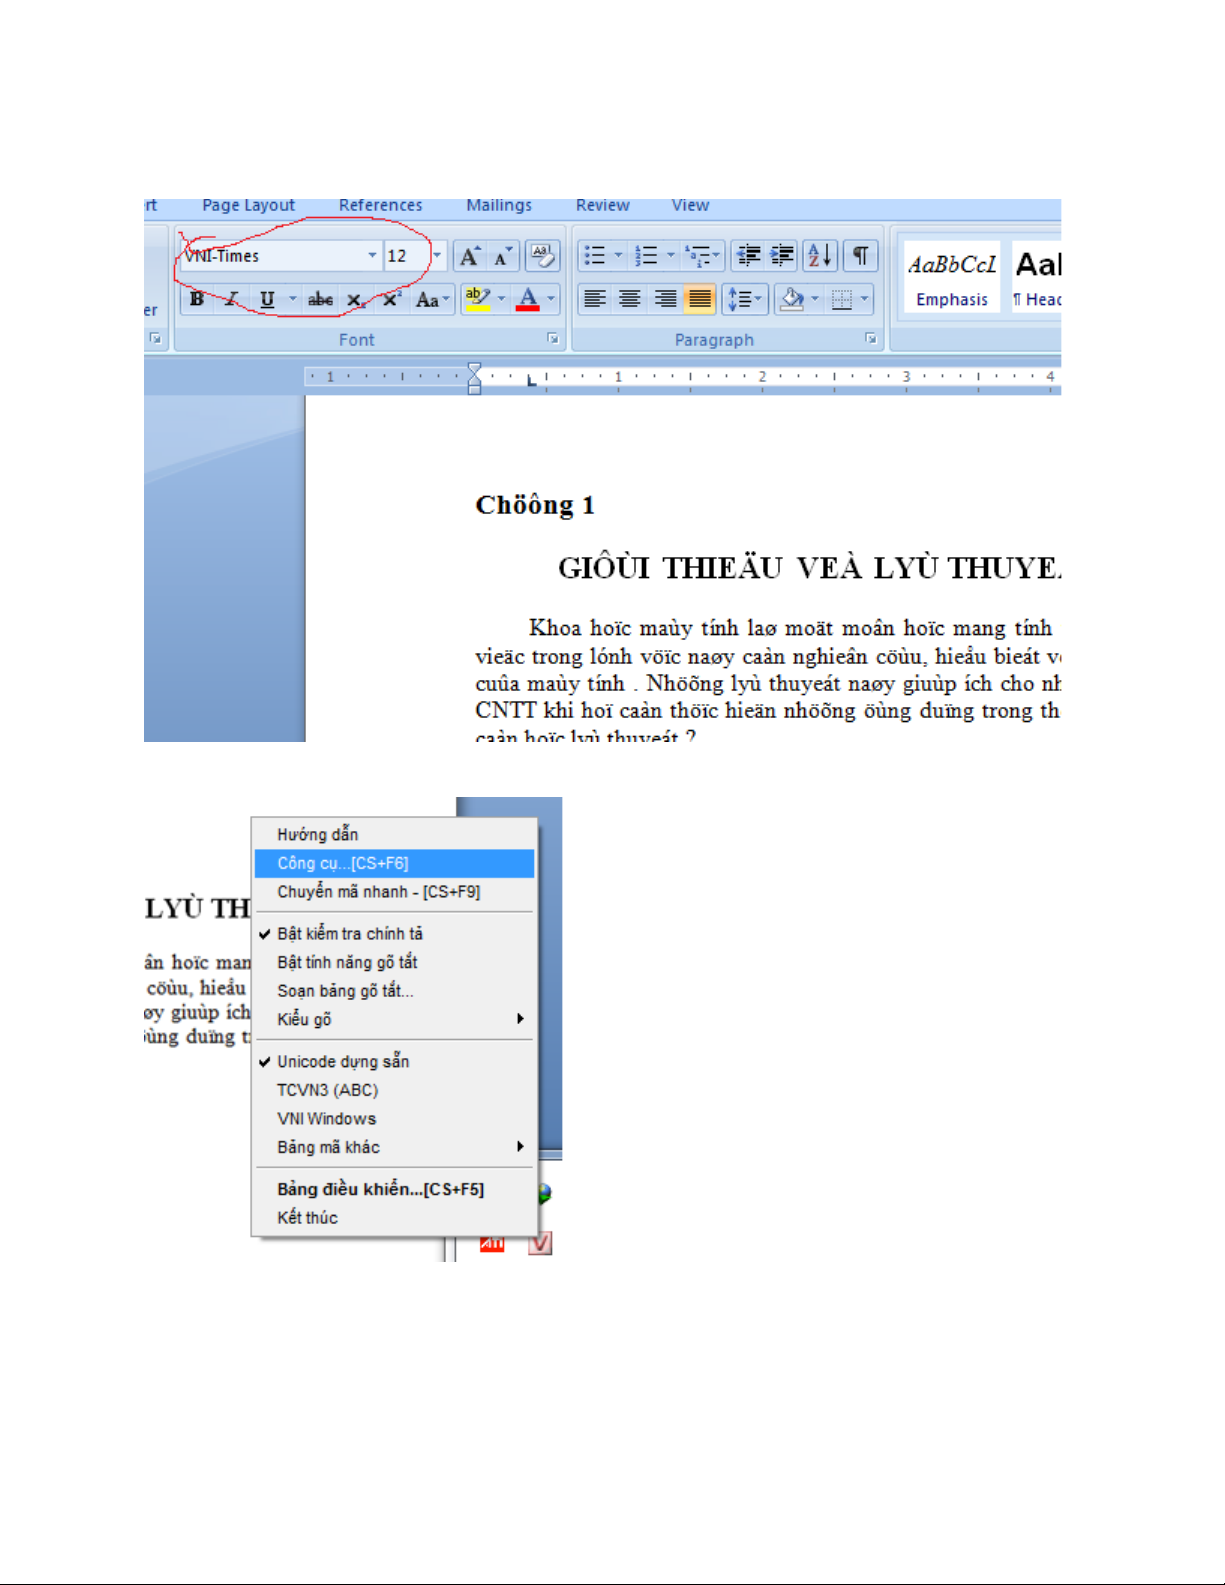
Task: Click the Sort A-Z icon
Action: pos(819,256)
